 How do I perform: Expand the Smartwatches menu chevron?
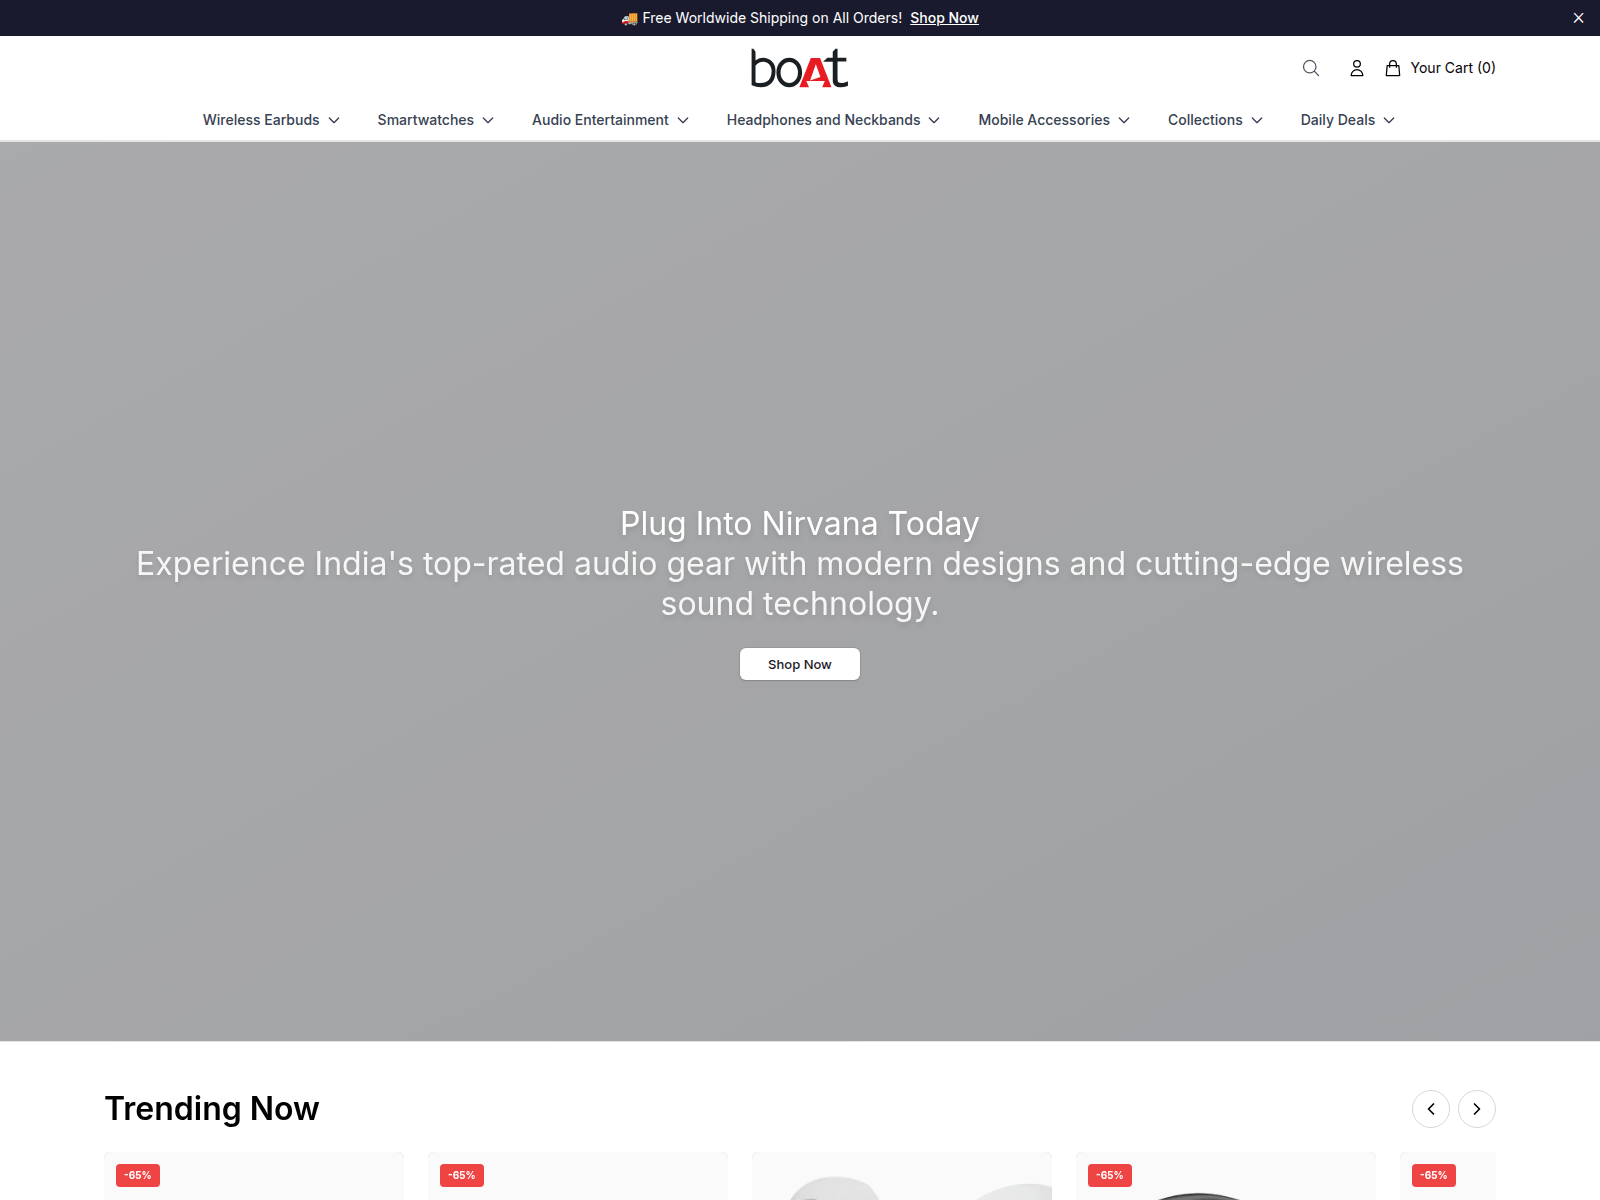[x=488, y=120]
